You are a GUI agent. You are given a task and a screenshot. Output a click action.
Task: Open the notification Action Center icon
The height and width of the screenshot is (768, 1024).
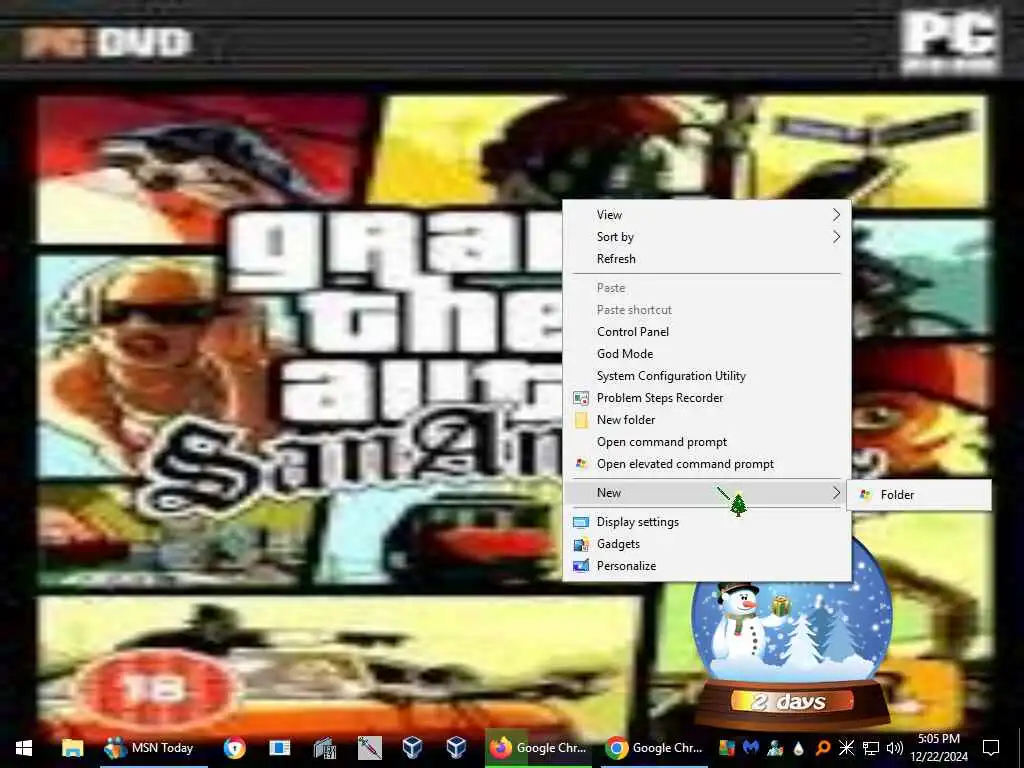(991, 748)
